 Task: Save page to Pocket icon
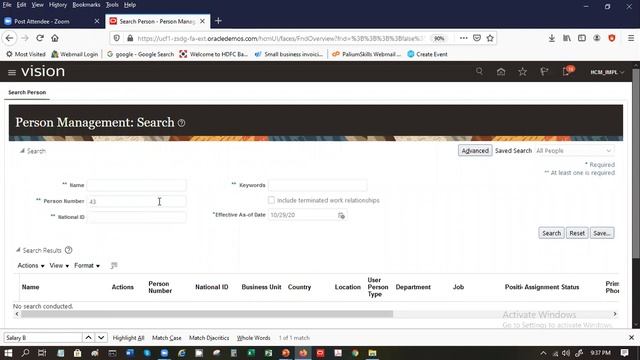click(x=477, y=38)
